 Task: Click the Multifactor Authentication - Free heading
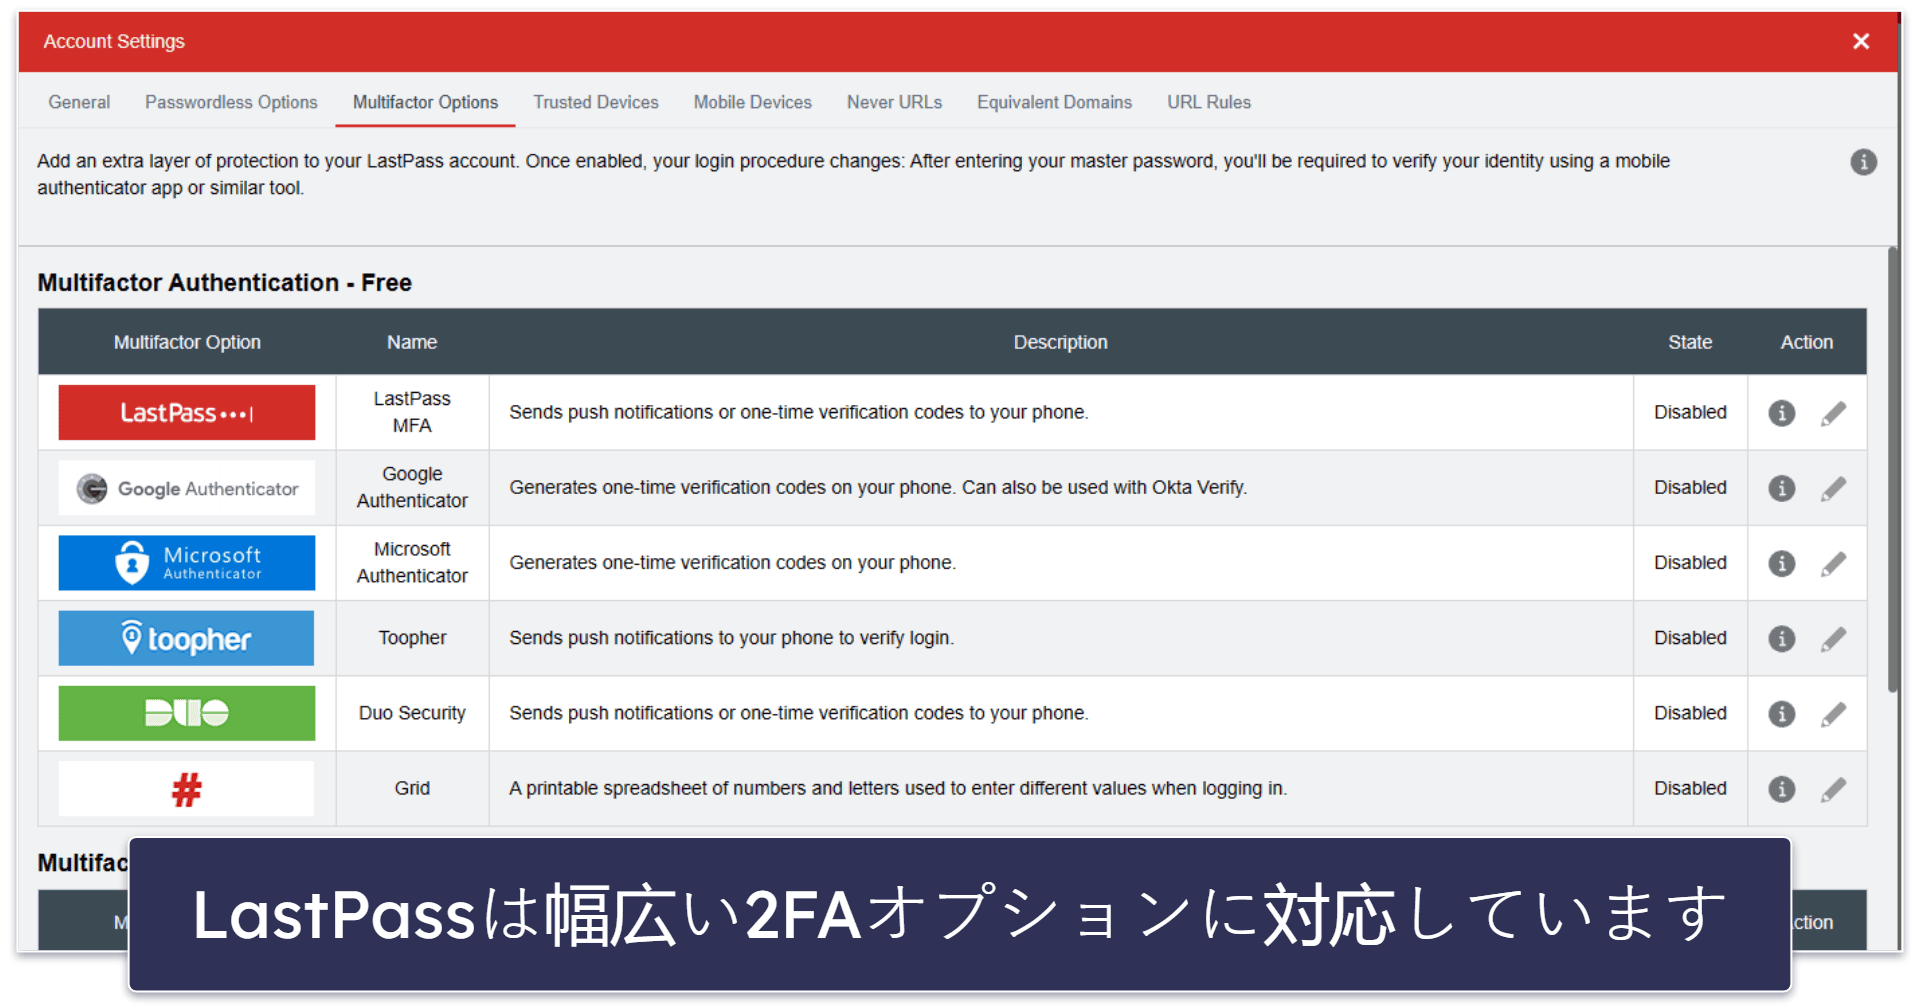(x=225, y=283)
